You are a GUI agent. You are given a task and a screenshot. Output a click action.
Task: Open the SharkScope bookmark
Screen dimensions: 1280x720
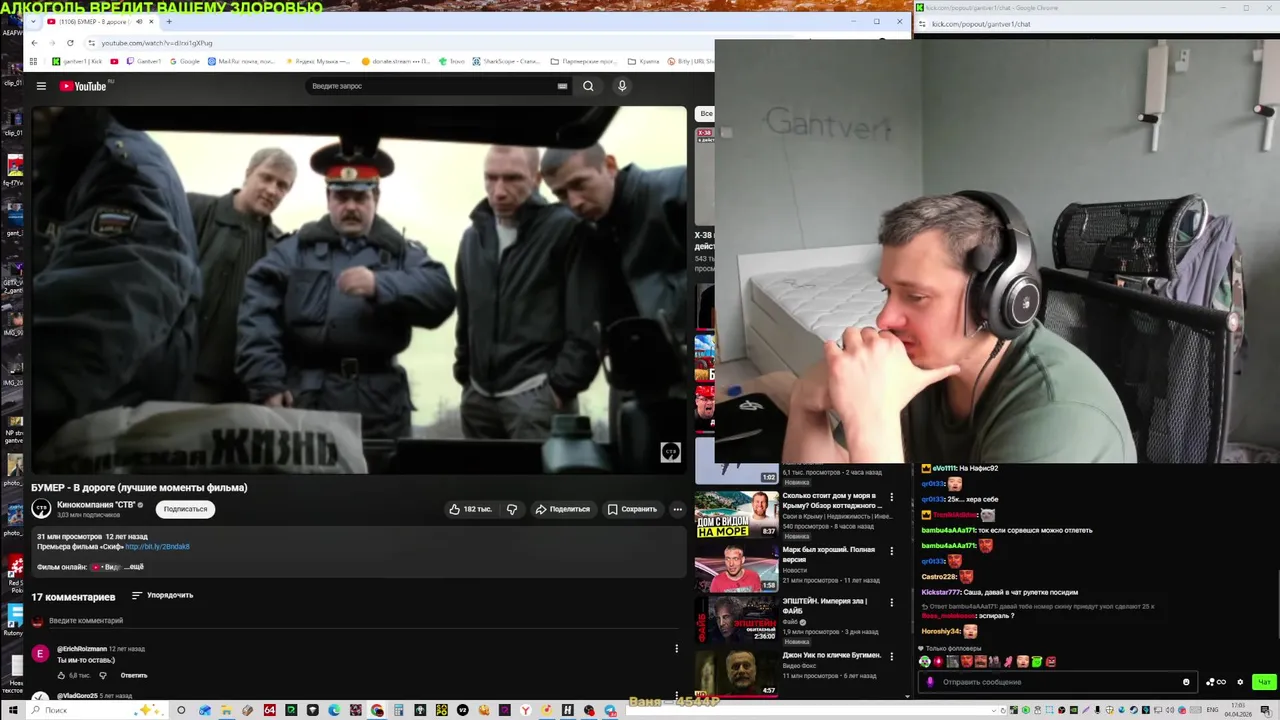506,61
